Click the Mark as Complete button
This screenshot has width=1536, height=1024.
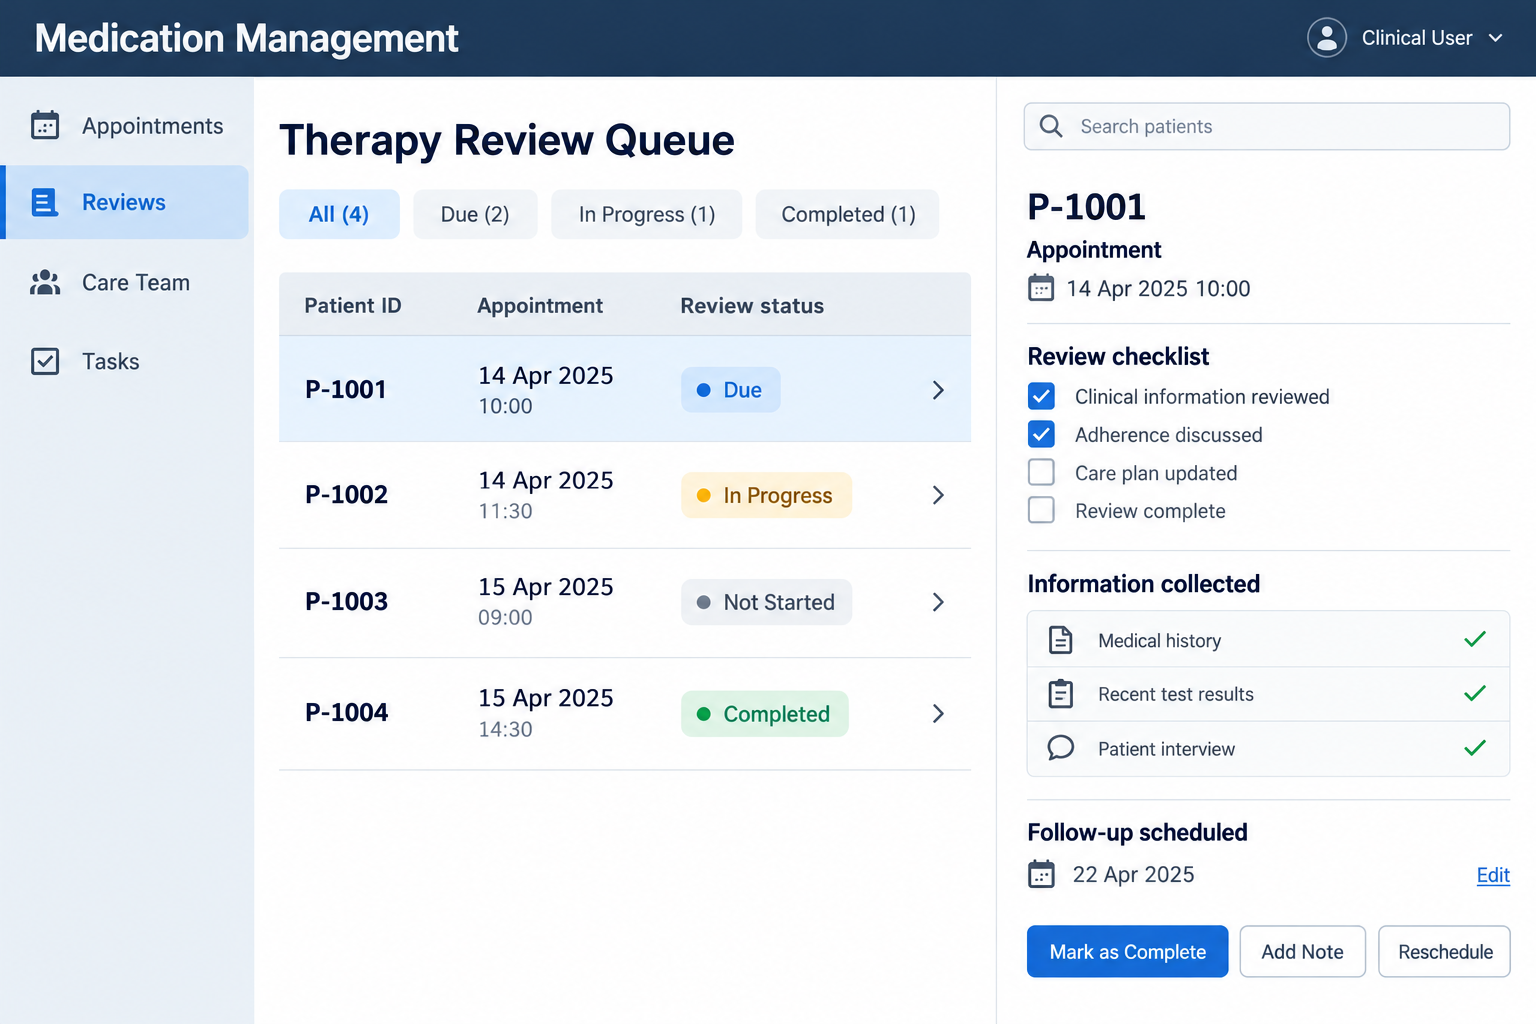[1128, 952]
